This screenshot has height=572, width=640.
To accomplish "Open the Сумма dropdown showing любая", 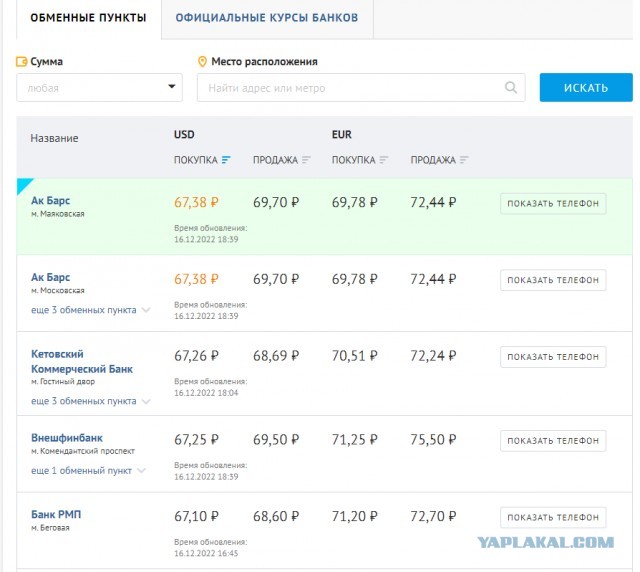I will [99, 87].
